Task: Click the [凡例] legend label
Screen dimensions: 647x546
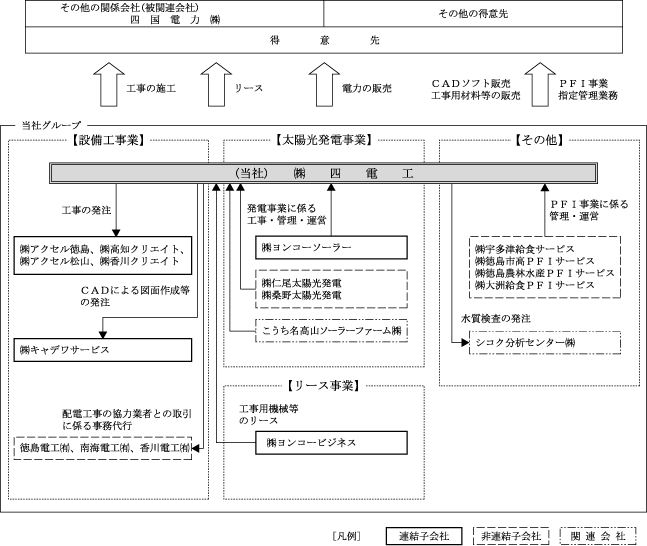Action: [347, 536]
